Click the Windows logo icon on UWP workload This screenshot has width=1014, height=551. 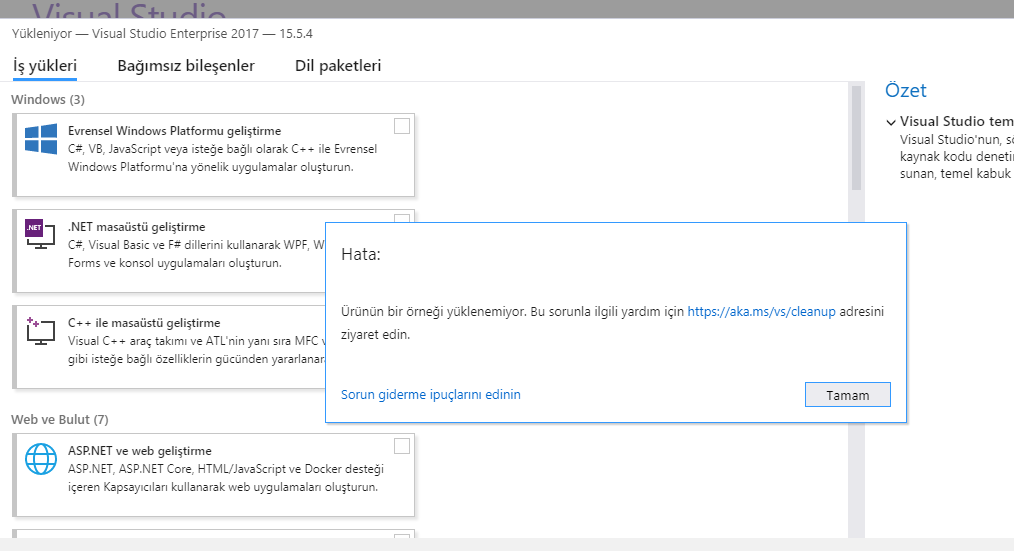pos(41,139)
